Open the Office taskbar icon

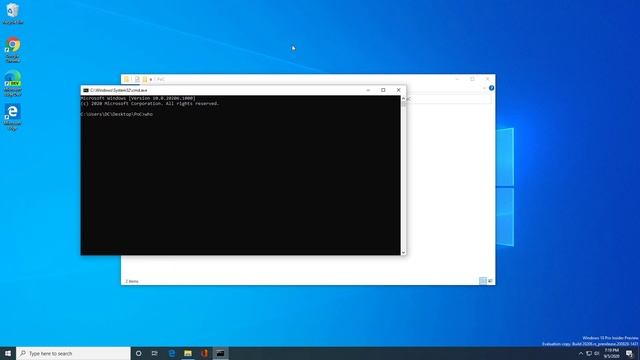[204, 353]
